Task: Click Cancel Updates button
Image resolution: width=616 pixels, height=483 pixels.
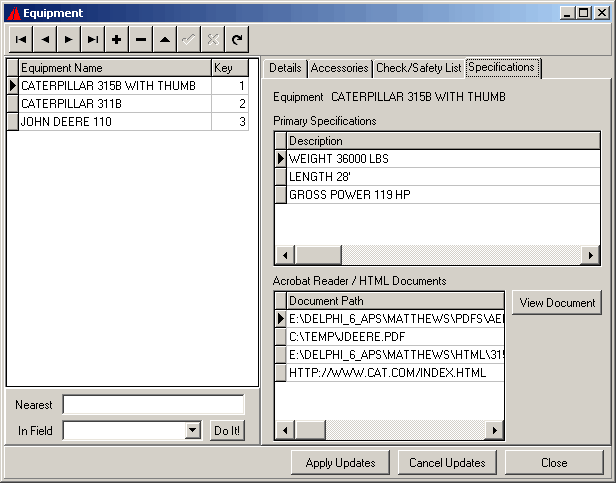Action: click(x=447, y=463)
